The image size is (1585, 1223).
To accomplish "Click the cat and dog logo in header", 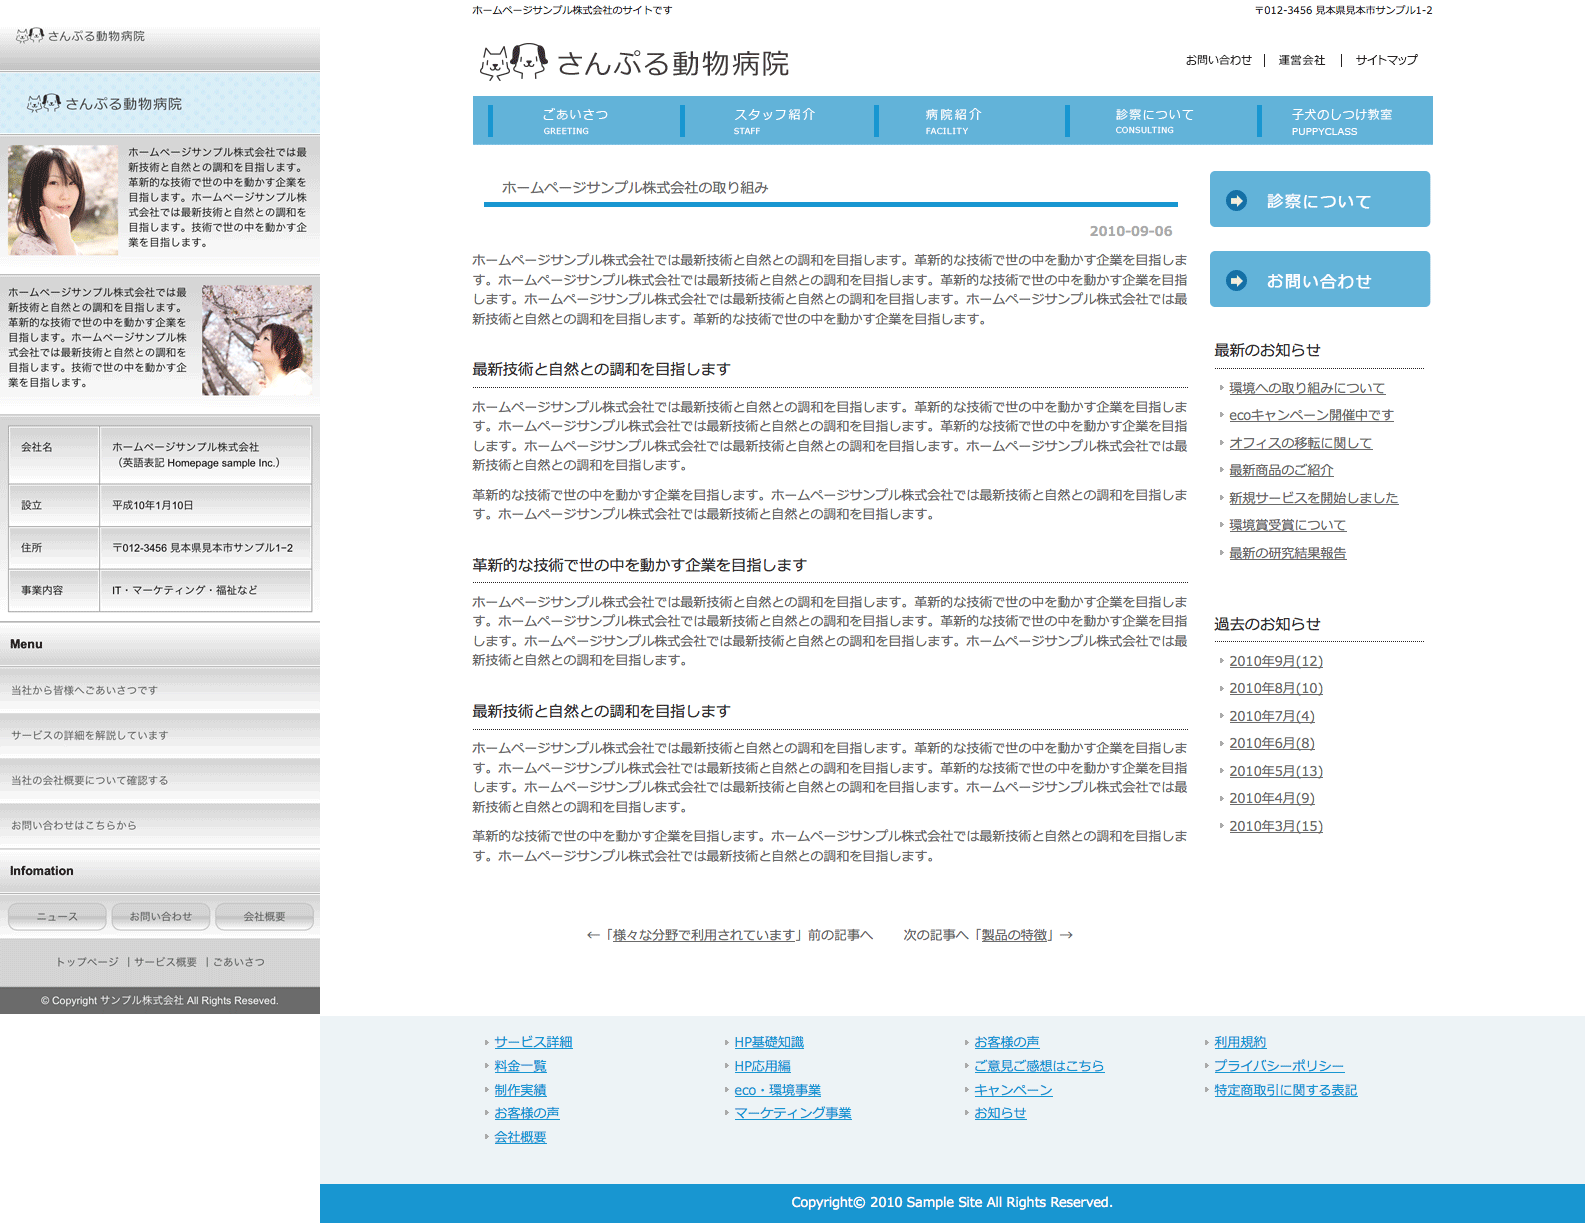I will (x=514, y=62).
